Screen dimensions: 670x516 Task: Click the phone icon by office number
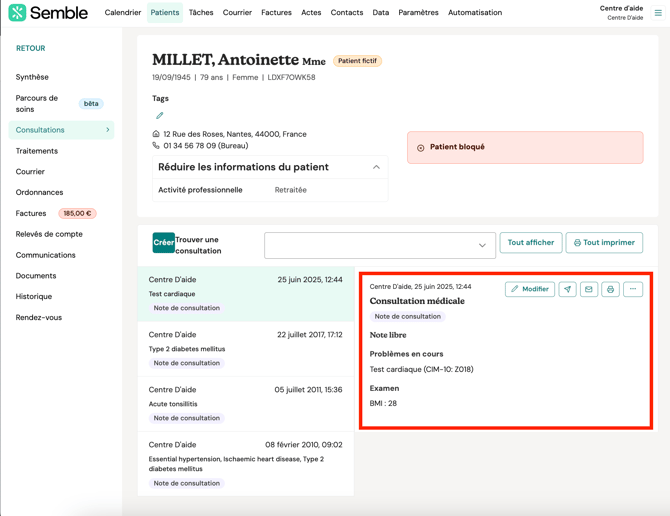point(156,146)
